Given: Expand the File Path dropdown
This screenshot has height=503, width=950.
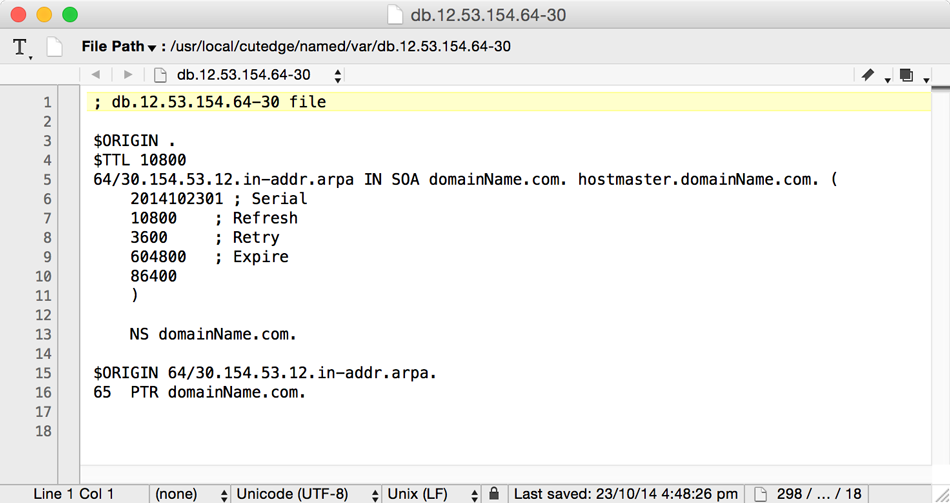Looking at the screenshot, I should tap(120, 47).
